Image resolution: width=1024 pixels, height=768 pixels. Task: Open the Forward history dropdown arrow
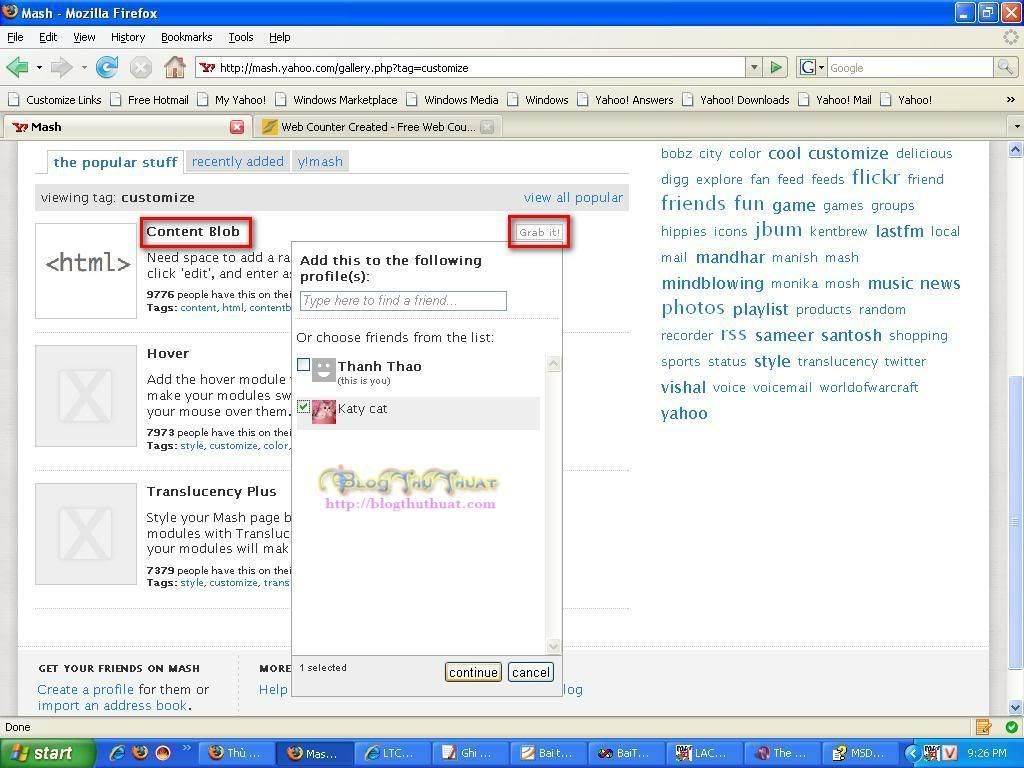click(x=84, y=67)
